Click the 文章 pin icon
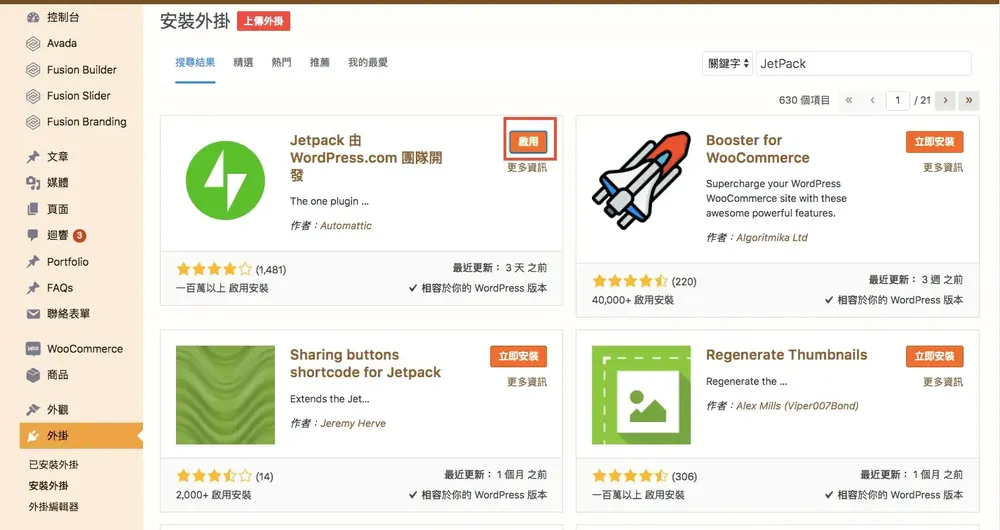 click(x=33, y=157)
